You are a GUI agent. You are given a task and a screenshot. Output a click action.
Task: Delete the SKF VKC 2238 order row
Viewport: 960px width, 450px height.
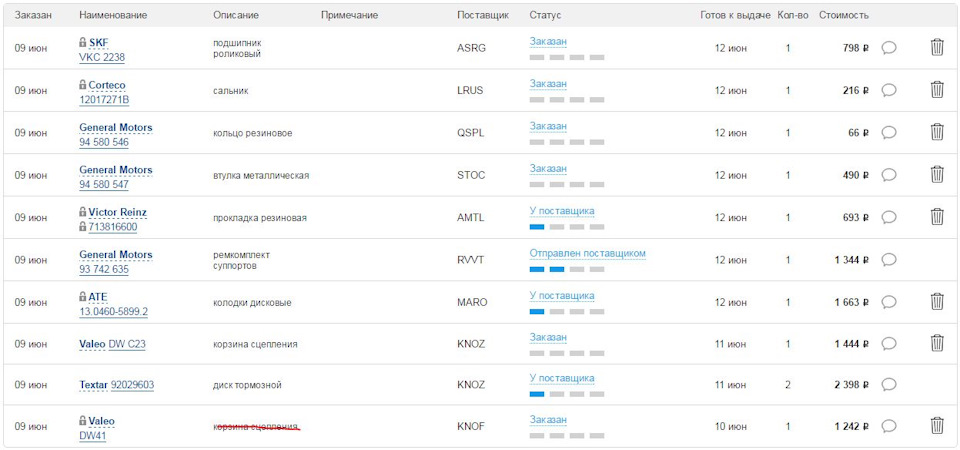[937, 47]
